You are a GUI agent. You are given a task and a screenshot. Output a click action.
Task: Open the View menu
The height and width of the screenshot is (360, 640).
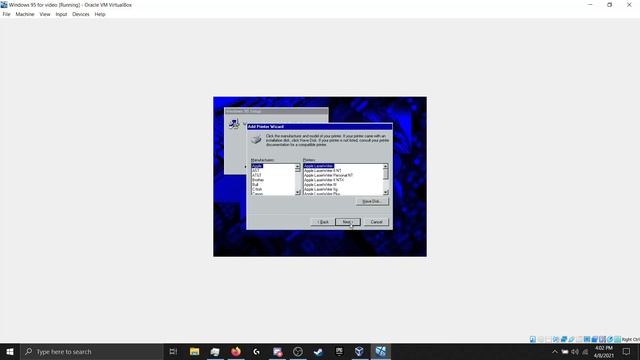coord(45,14)
